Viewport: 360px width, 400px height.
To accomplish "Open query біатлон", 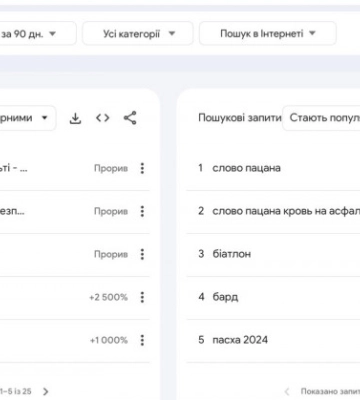I will [232, 254].
